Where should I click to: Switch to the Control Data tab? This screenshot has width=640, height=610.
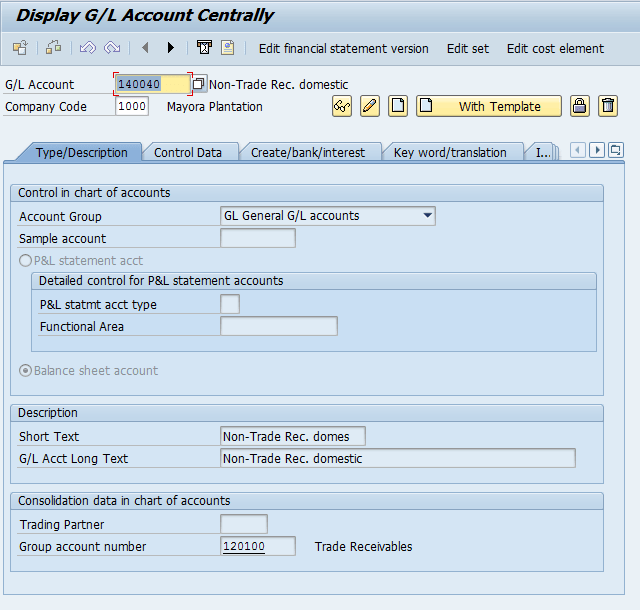(188, 153)
